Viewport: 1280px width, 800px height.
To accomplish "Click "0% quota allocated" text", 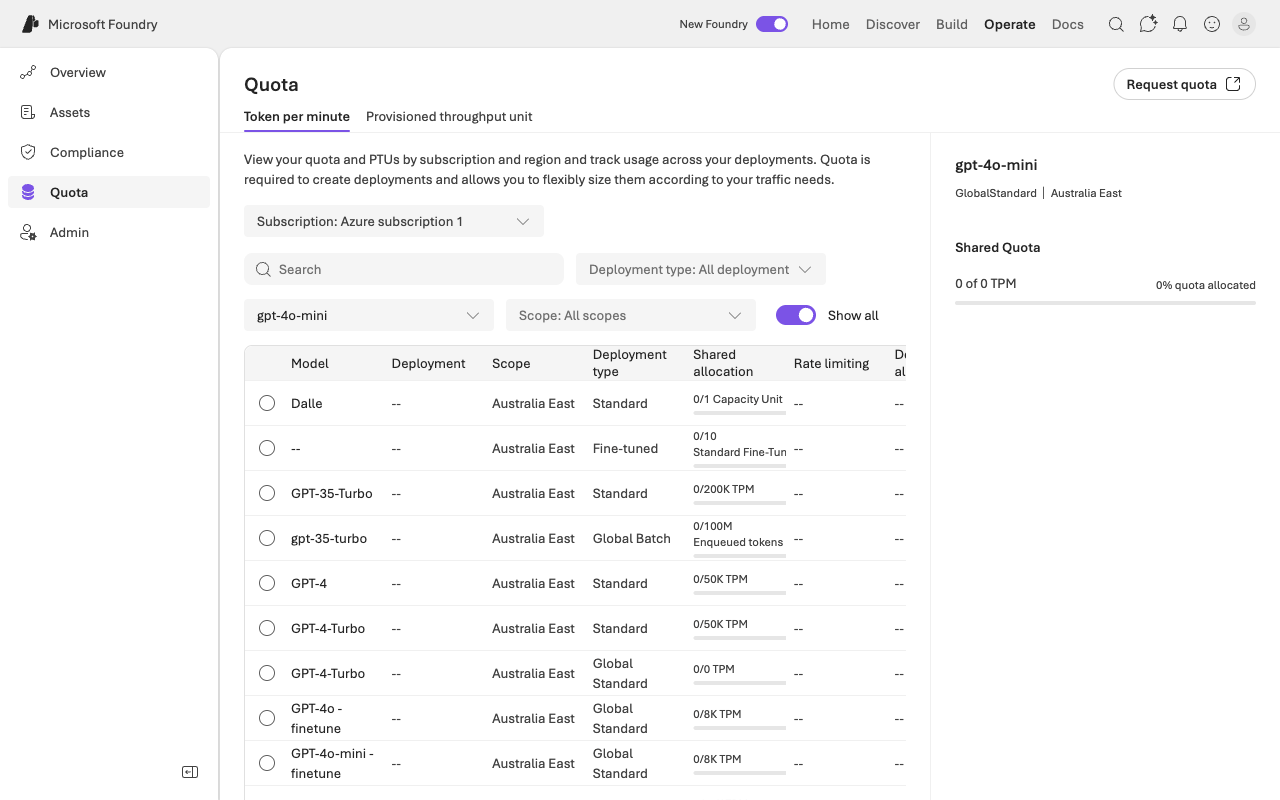I will 1206,285.
